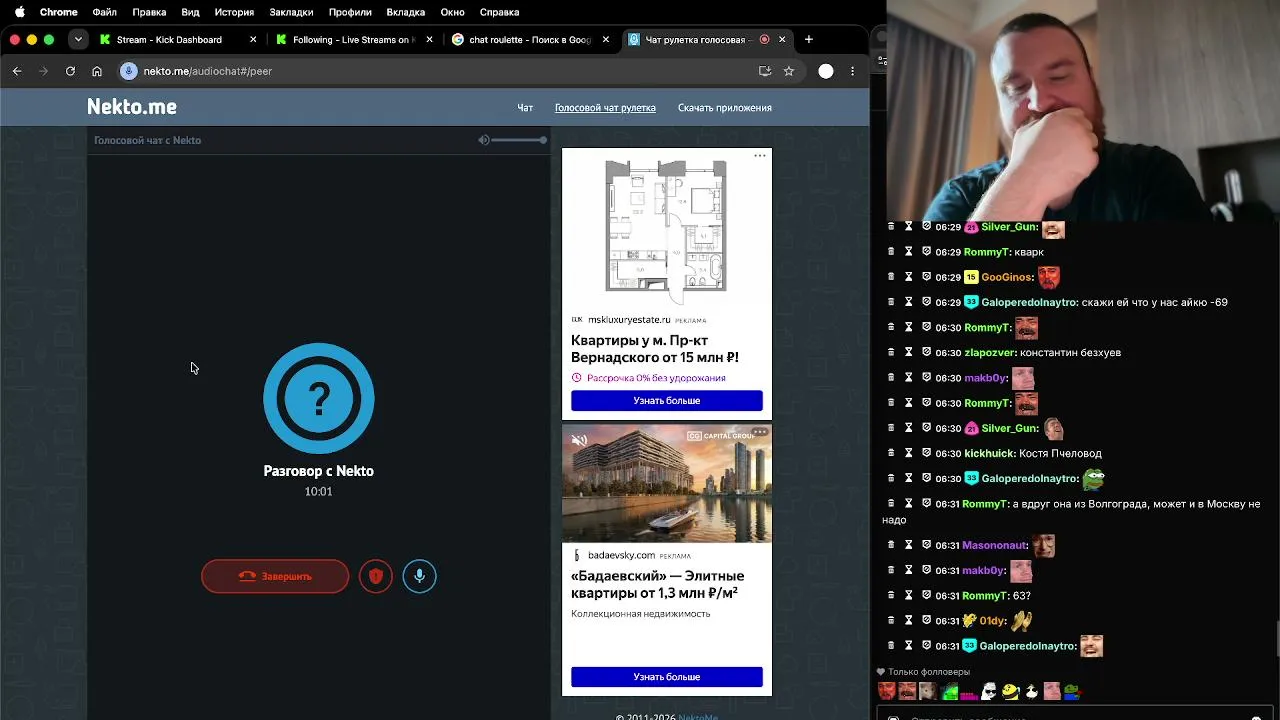
Task: Open the tab search dropdown chevron
Action: click(x=78, y=39)
